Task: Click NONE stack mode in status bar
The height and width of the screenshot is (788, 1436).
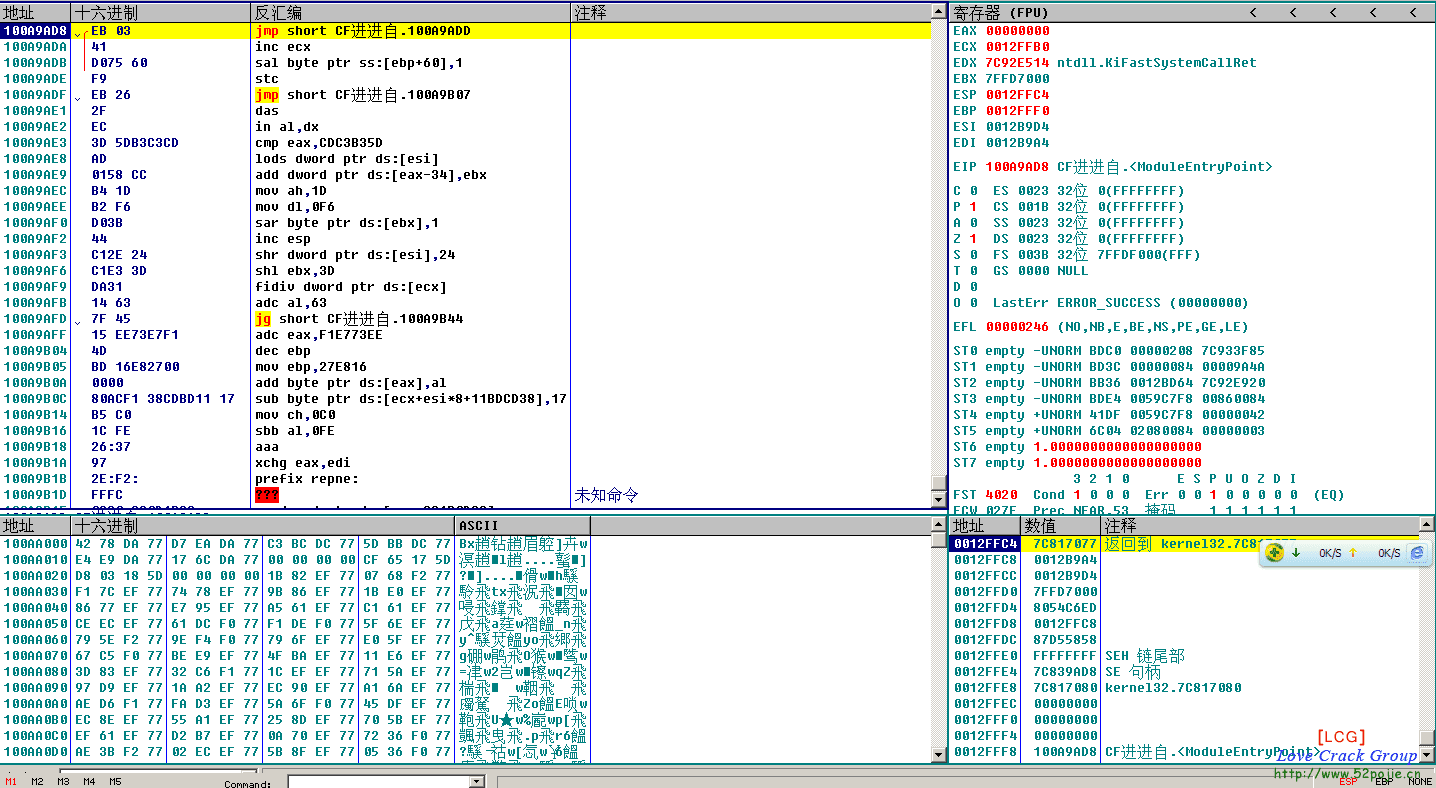Action: [x=1420, y=781]
